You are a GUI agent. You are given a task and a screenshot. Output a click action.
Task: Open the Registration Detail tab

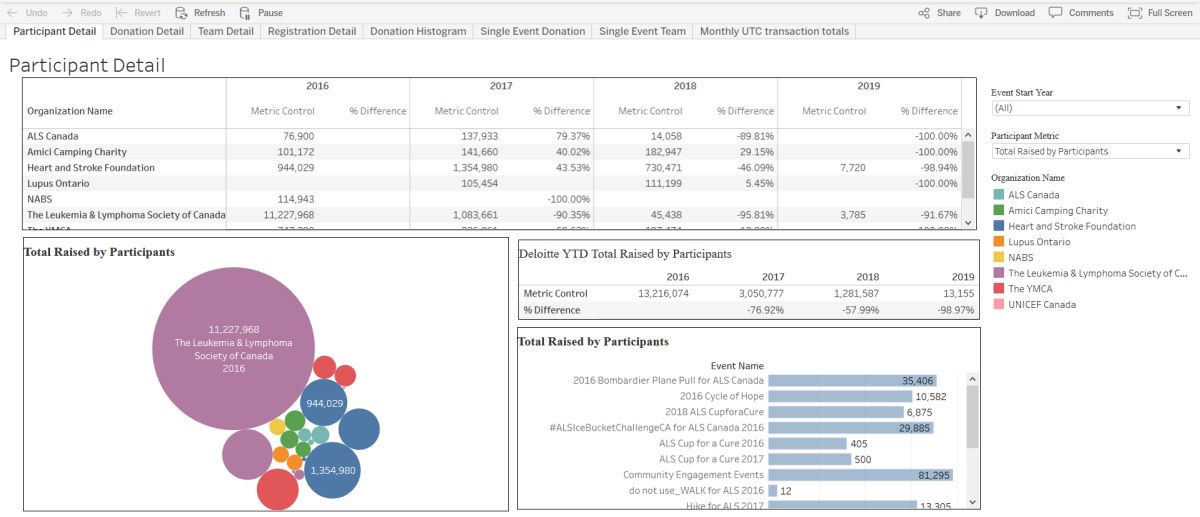[312, 31]
